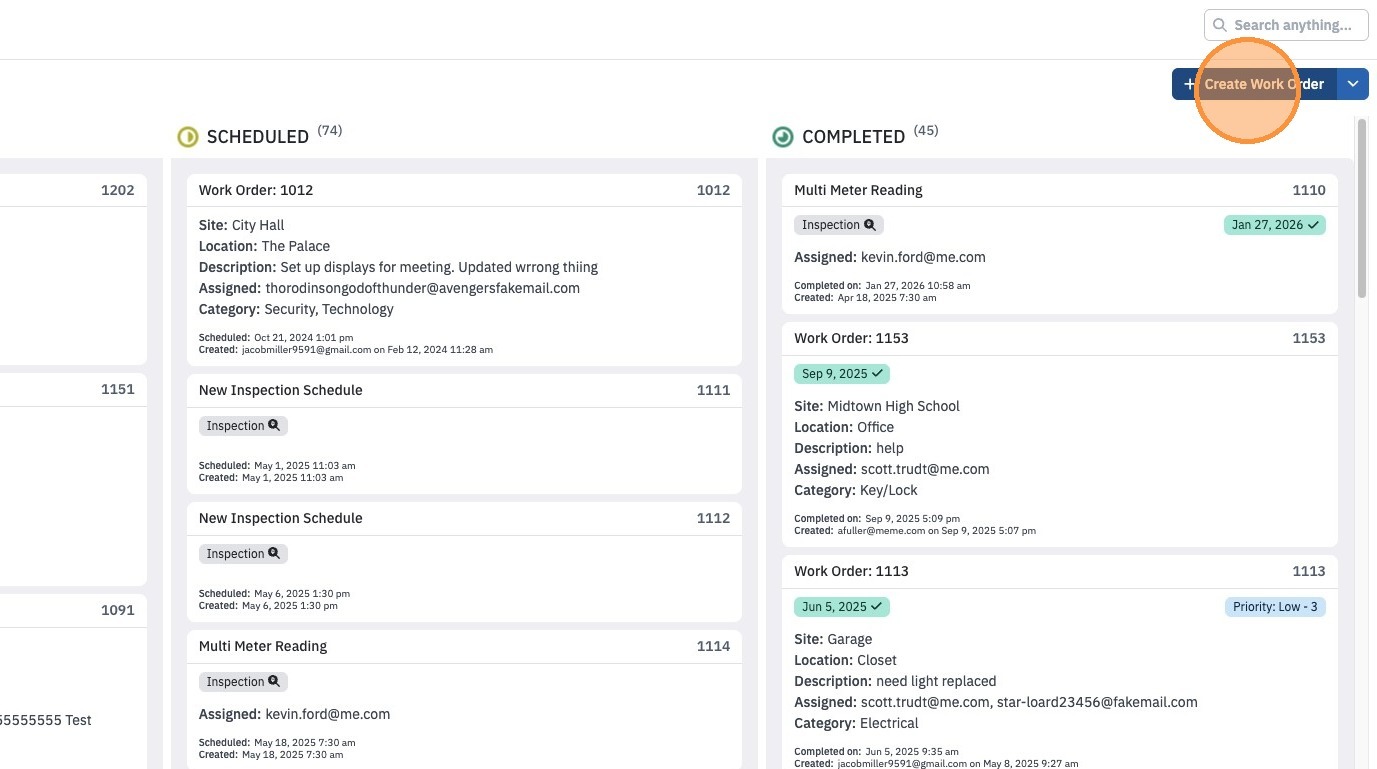
Task: Open the Work Order: 1113 card title
Action: coord(851,571)
